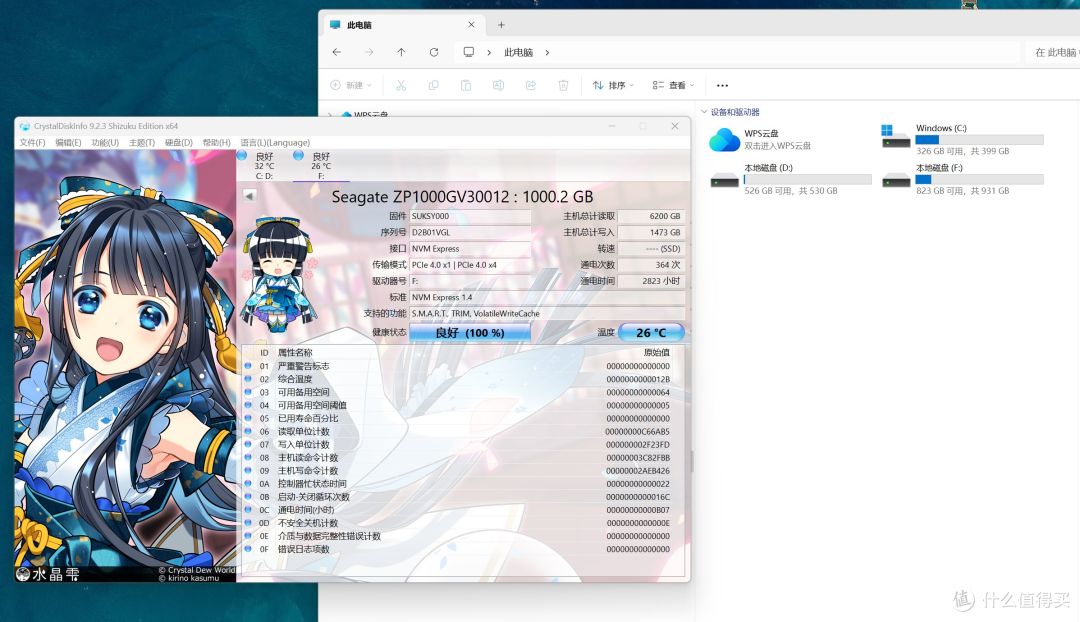Expand WPS云盘 in the Explorer sidebar
The image size is (1080, 622).
click(331, 114)
